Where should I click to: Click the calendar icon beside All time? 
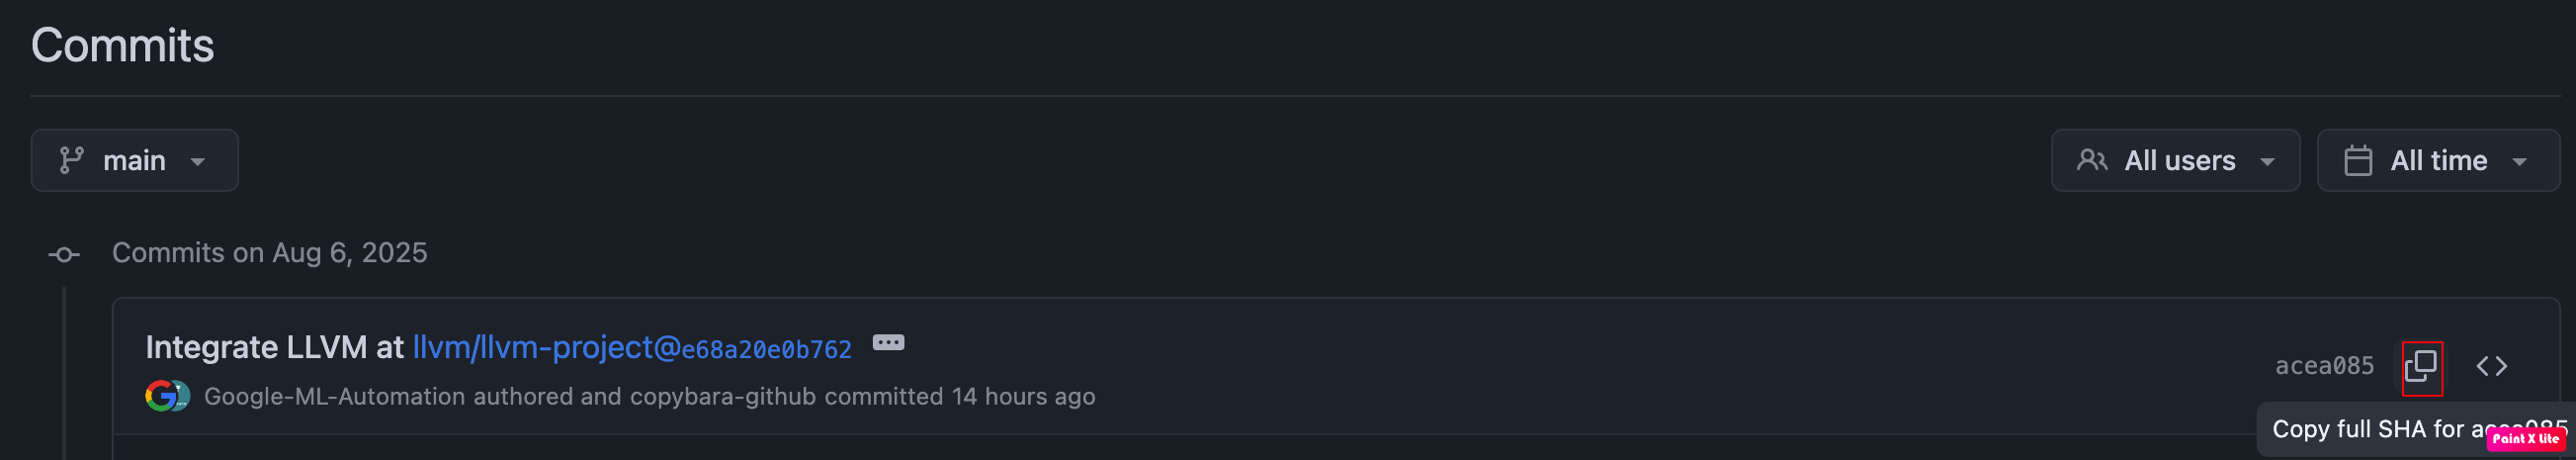(x=2358, y=161)
